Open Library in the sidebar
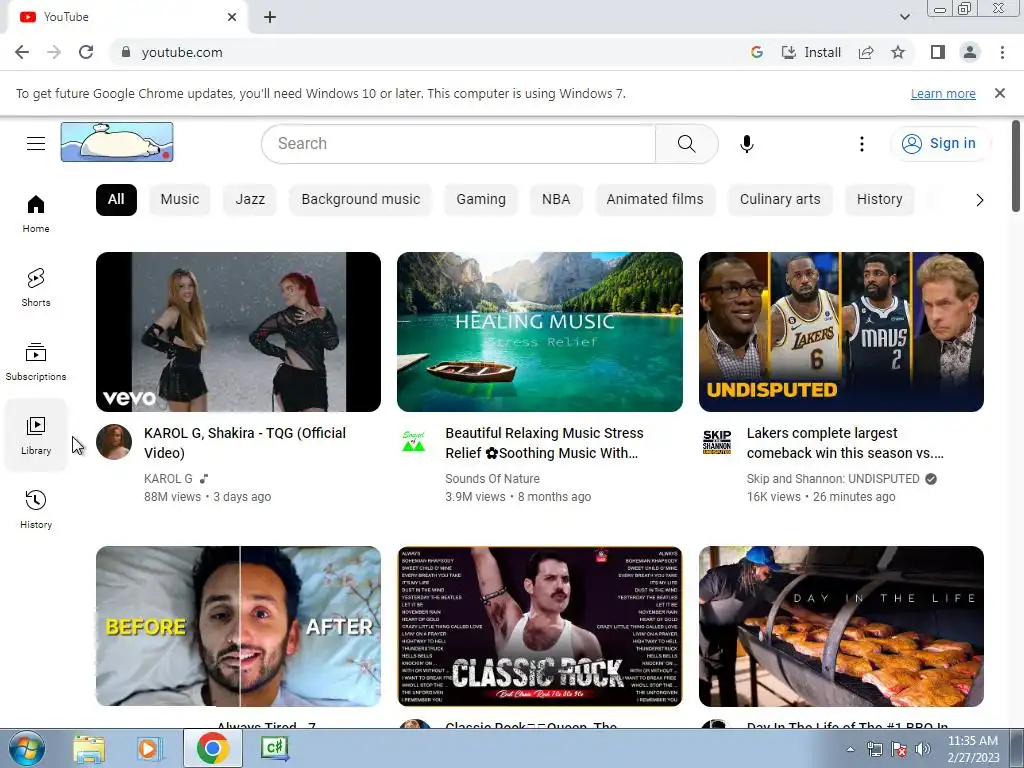This screenshot has width=1024, height=768. pyautogui.click(x=36, y=436)
